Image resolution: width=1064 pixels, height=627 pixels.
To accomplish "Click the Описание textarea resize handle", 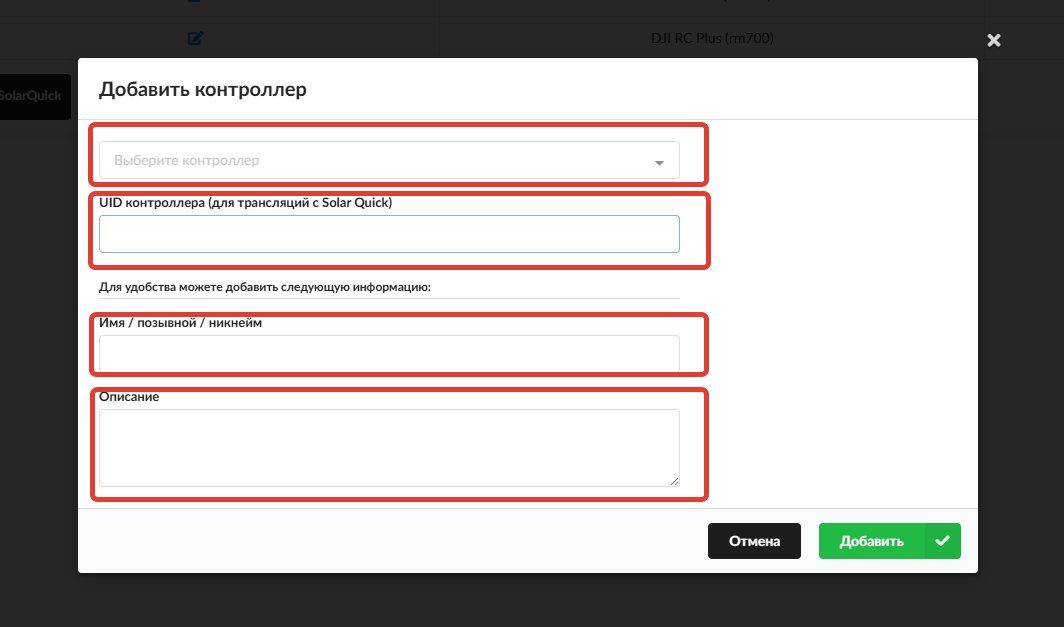I will pos(674,481).
